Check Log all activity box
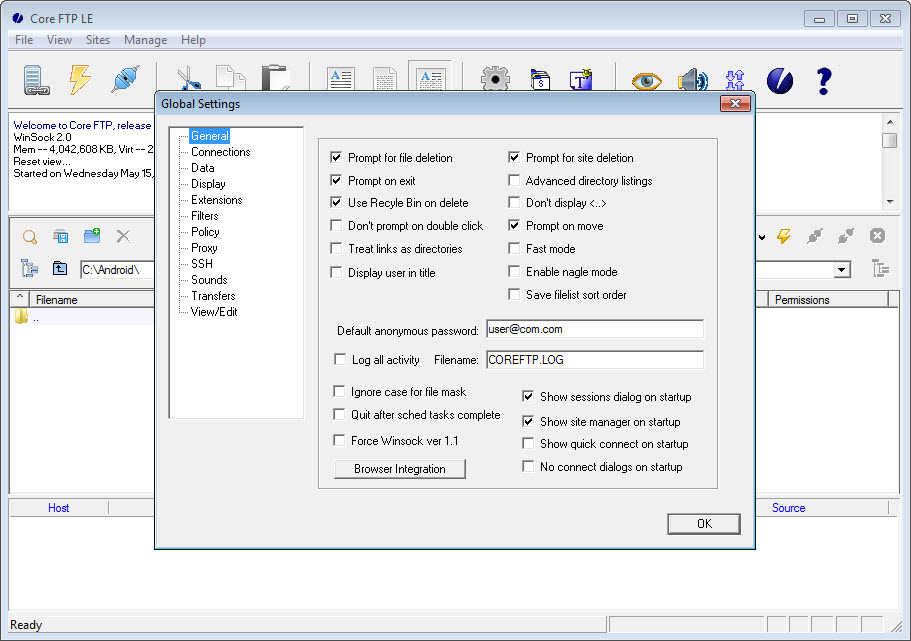911x641 pixels. click(340, 359)
